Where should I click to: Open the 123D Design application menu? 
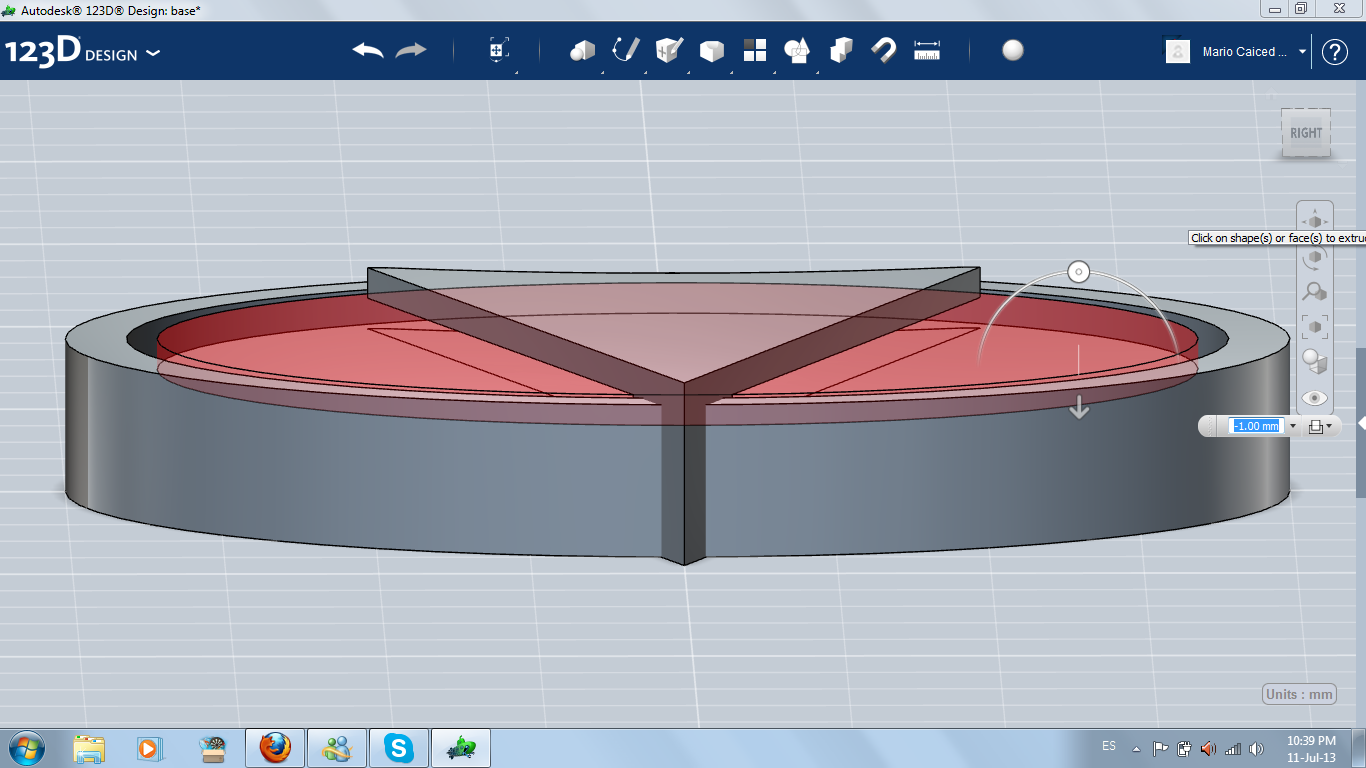click(x=82, y=52)
